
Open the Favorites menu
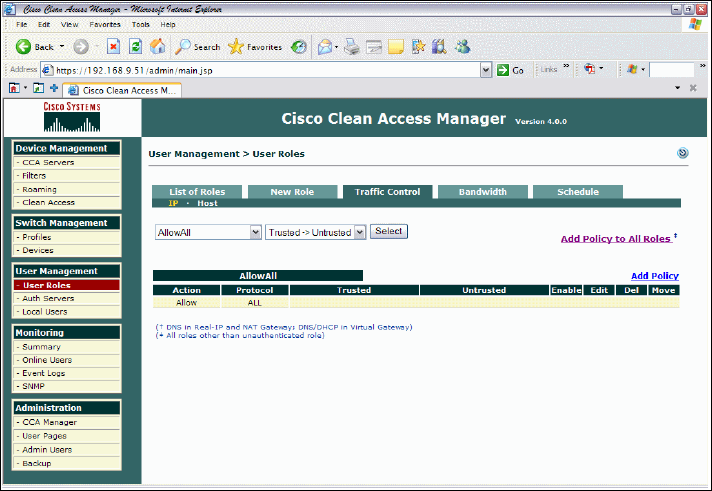[105, 23]
